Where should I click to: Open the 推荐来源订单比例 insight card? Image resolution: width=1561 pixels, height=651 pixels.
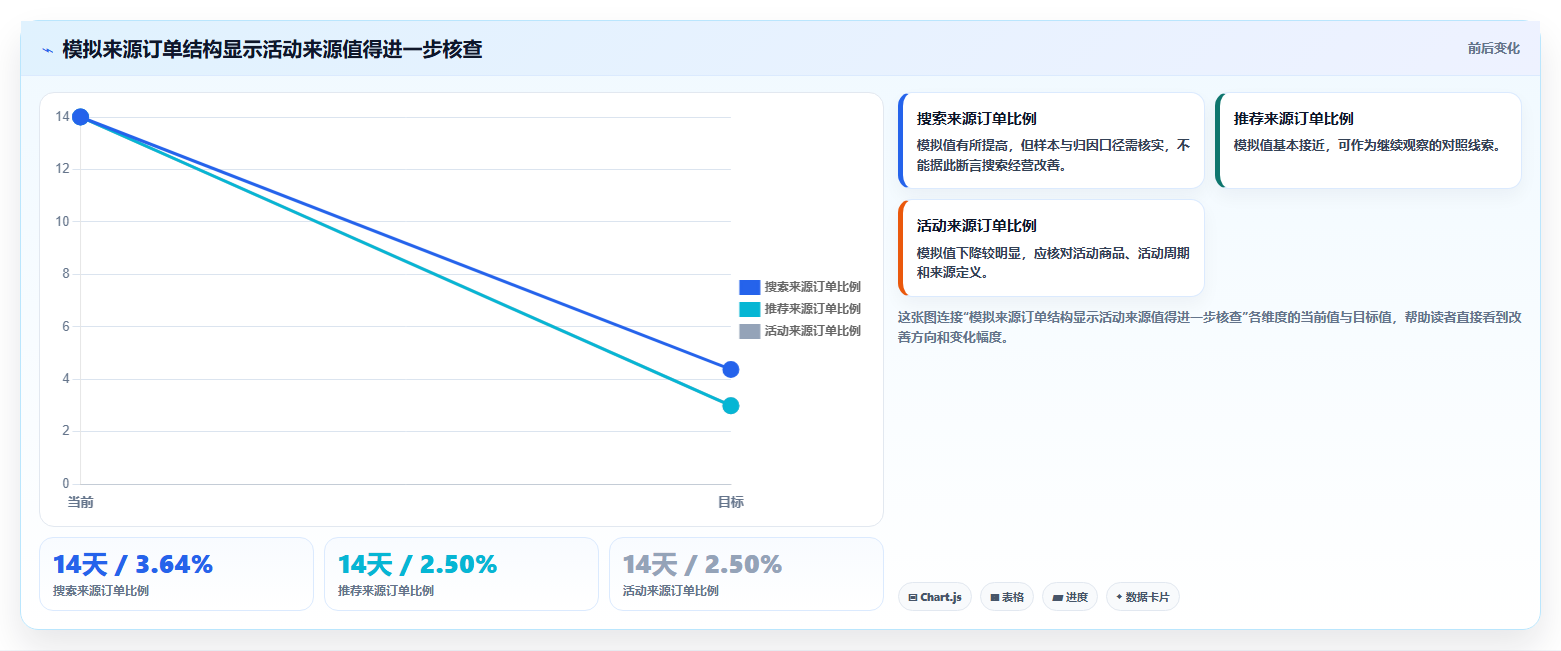point(1368,141)
